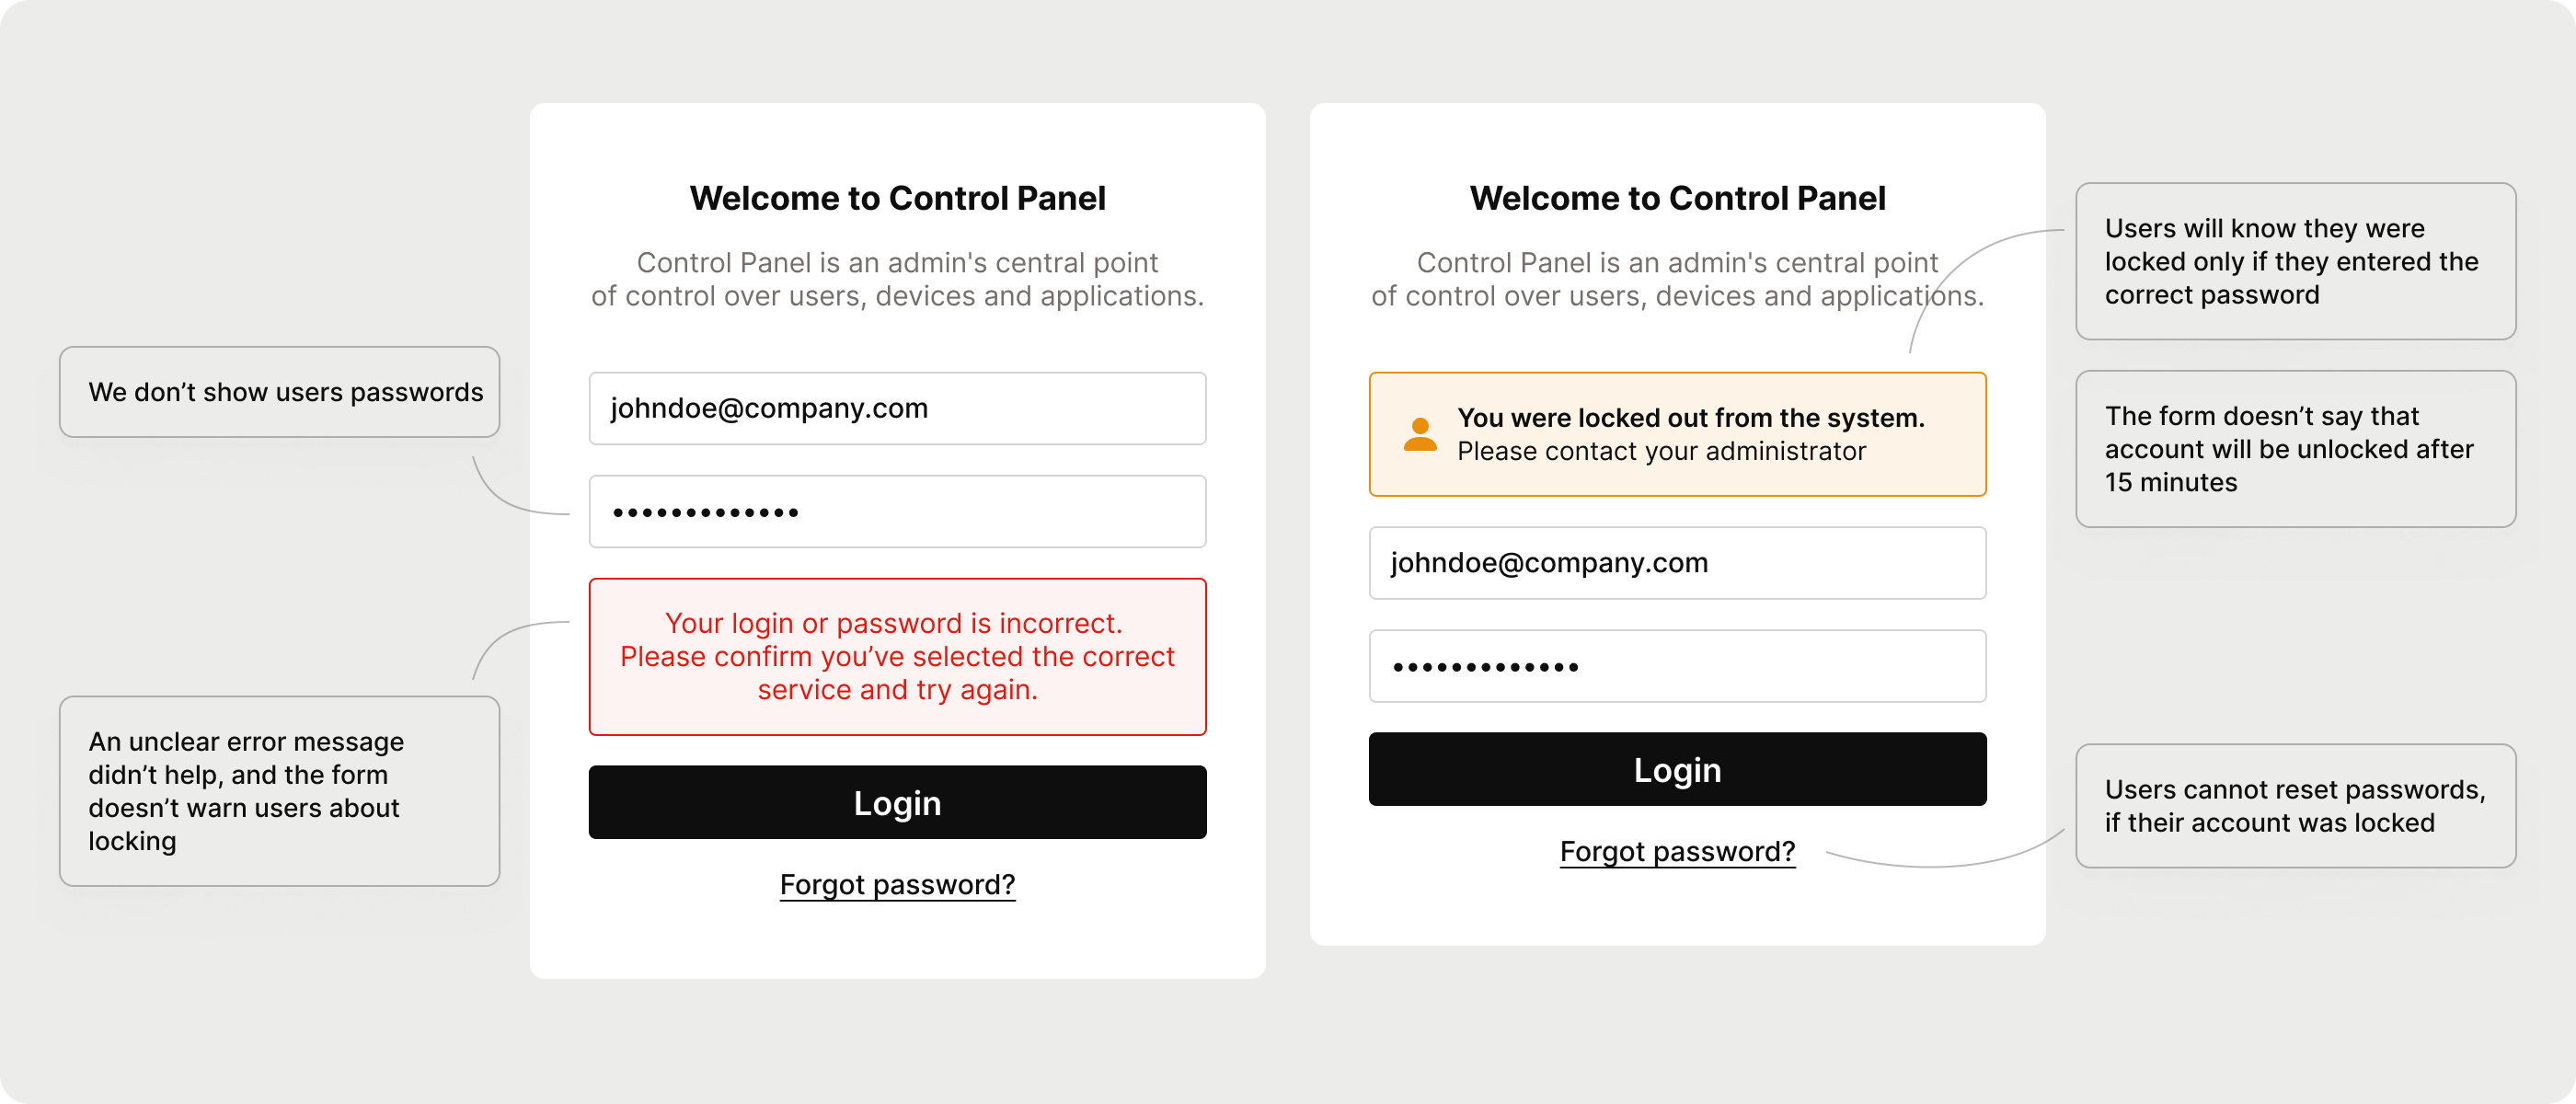This screenshot has height=1104, width=2576.
Task: Select the Welcome to Control Panel heading on left
Action: (897, 197)
